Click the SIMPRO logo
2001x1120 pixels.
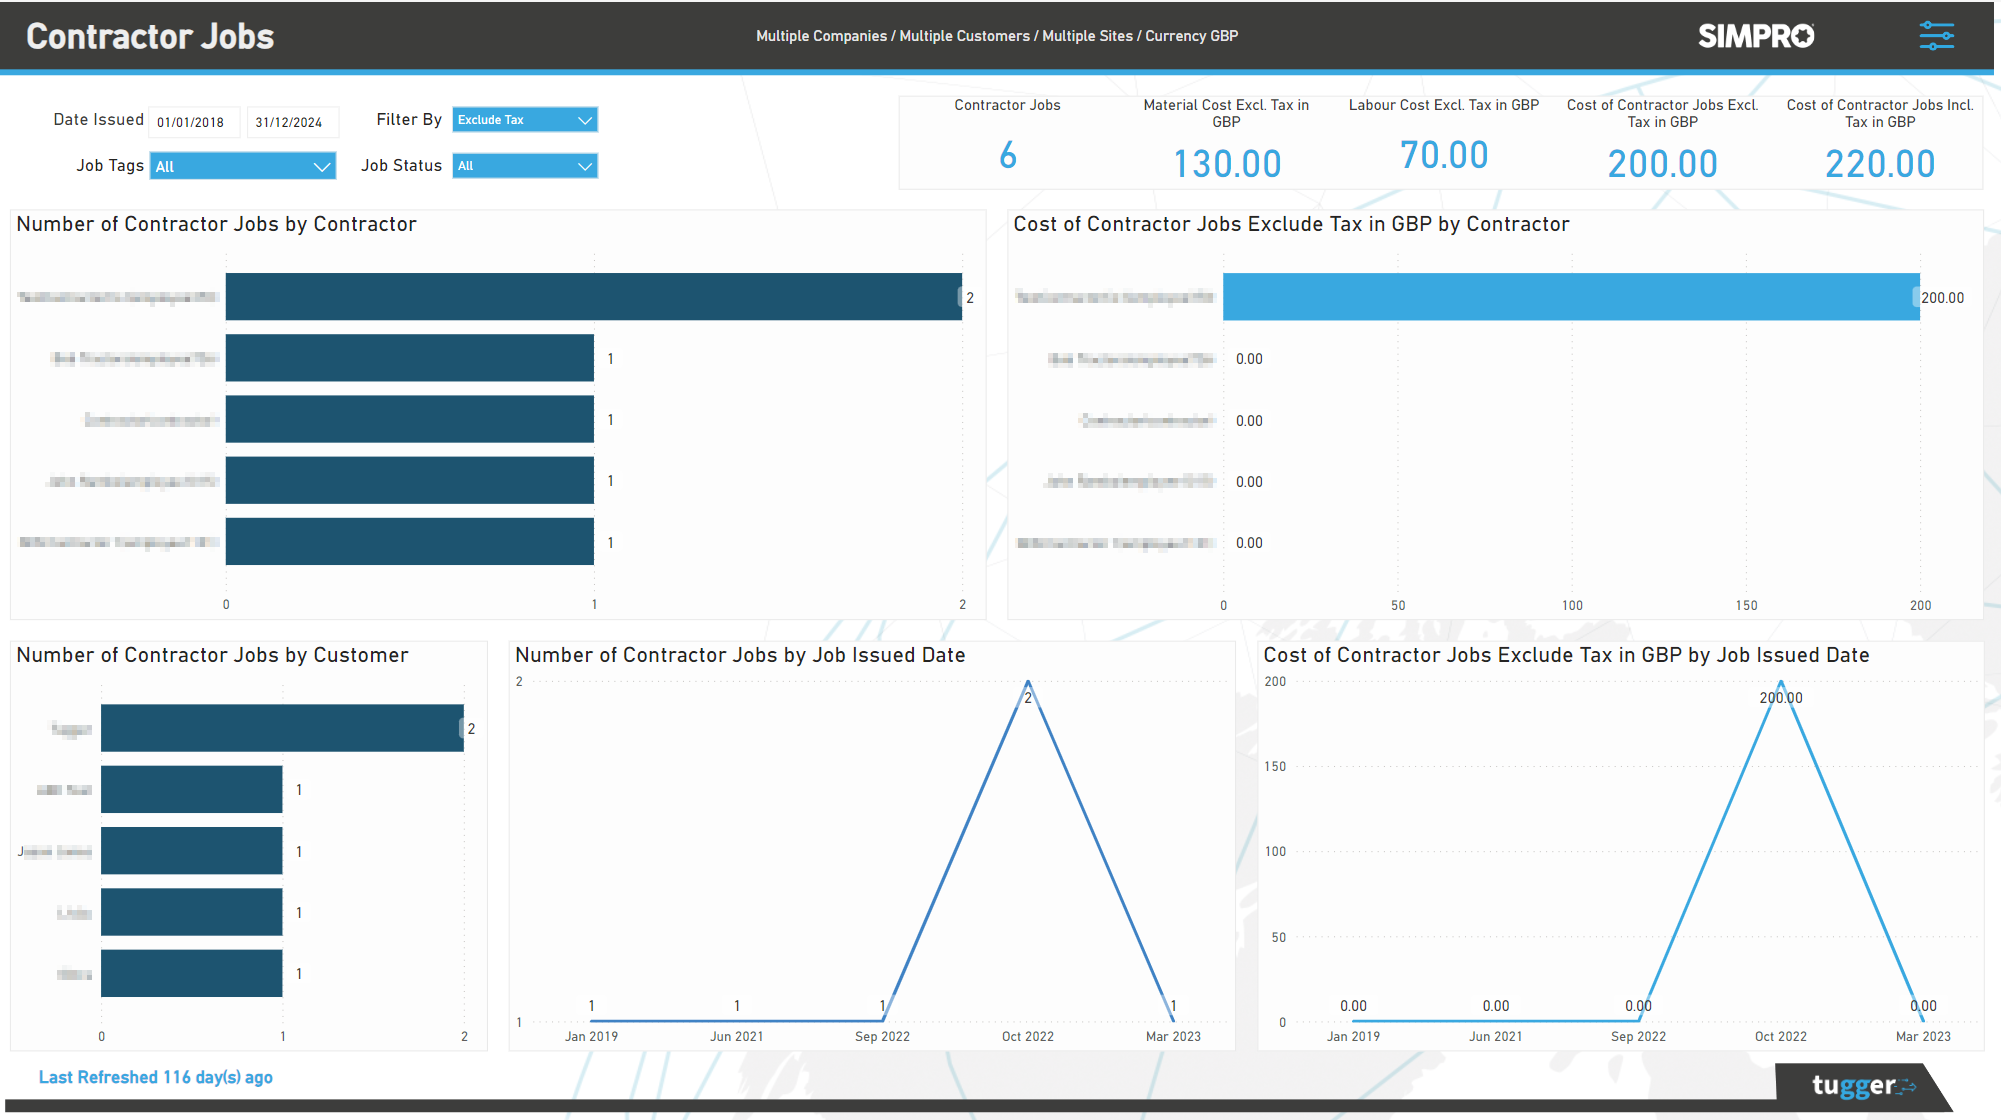point(1756,35)
